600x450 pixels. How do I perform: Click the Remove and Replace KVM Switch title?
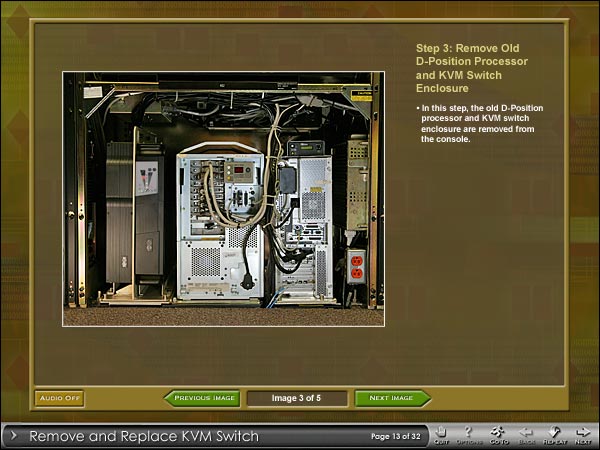point(143,436)
